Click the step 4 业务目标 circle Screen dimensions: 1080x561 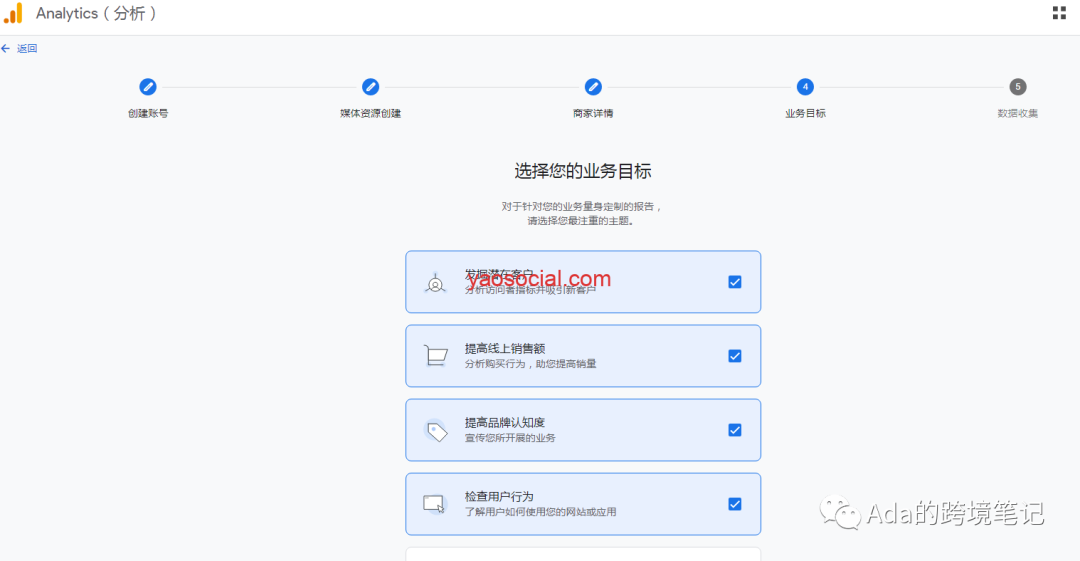(x=805, y=87)
